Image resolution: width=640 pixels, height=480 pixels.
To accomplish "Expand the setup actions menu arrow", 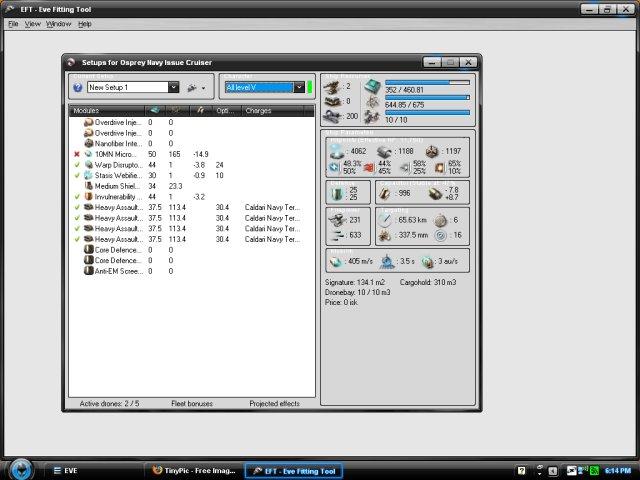I will [x=203, y=88].
